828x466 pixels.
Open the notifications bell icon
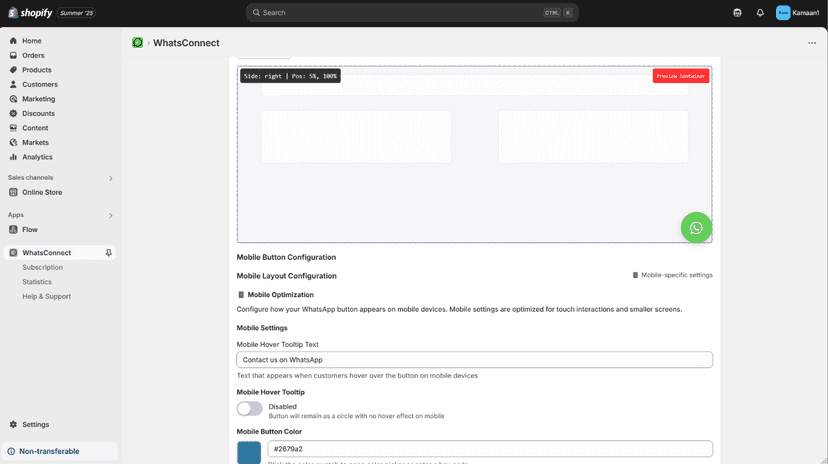760,13
